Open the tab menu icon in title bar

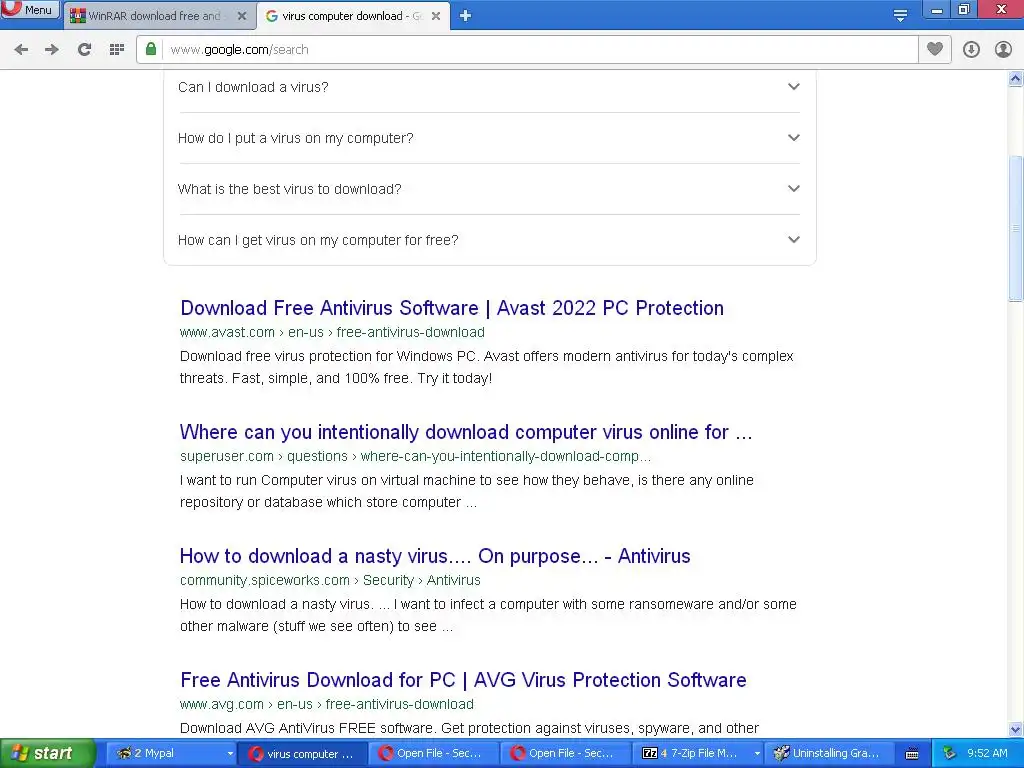tap(900, 16)
